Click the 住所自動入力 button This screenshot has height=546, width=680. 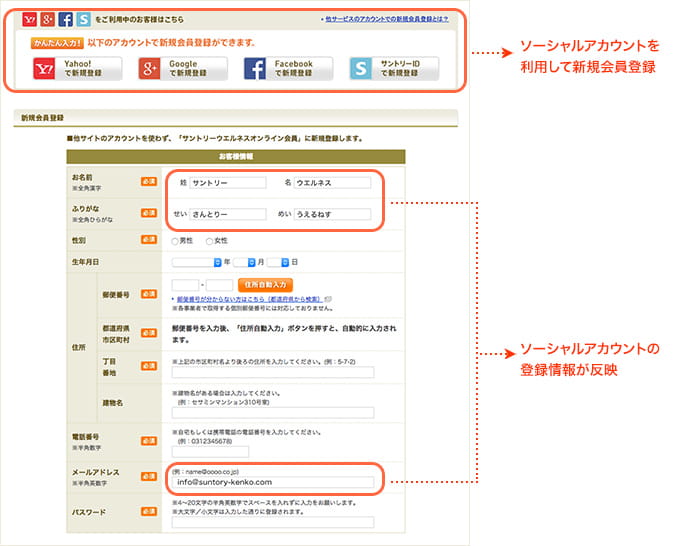(x=265, y=285)
